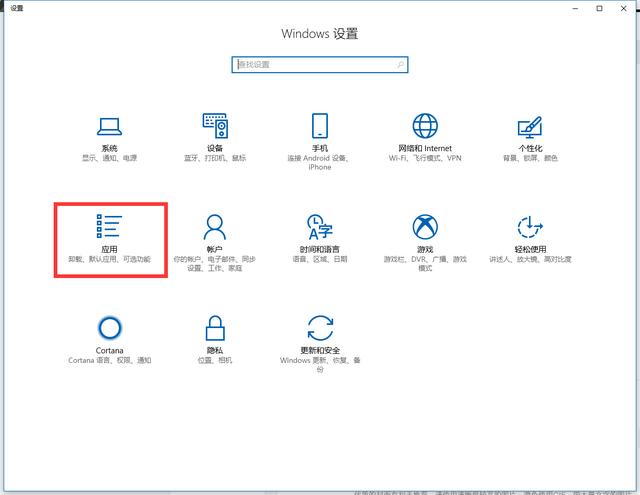Image resolution: width=640 pixels, height=495 pixels.
Task: Open 网络和 Internet globe icon
Action: click(x=425, y=126)
